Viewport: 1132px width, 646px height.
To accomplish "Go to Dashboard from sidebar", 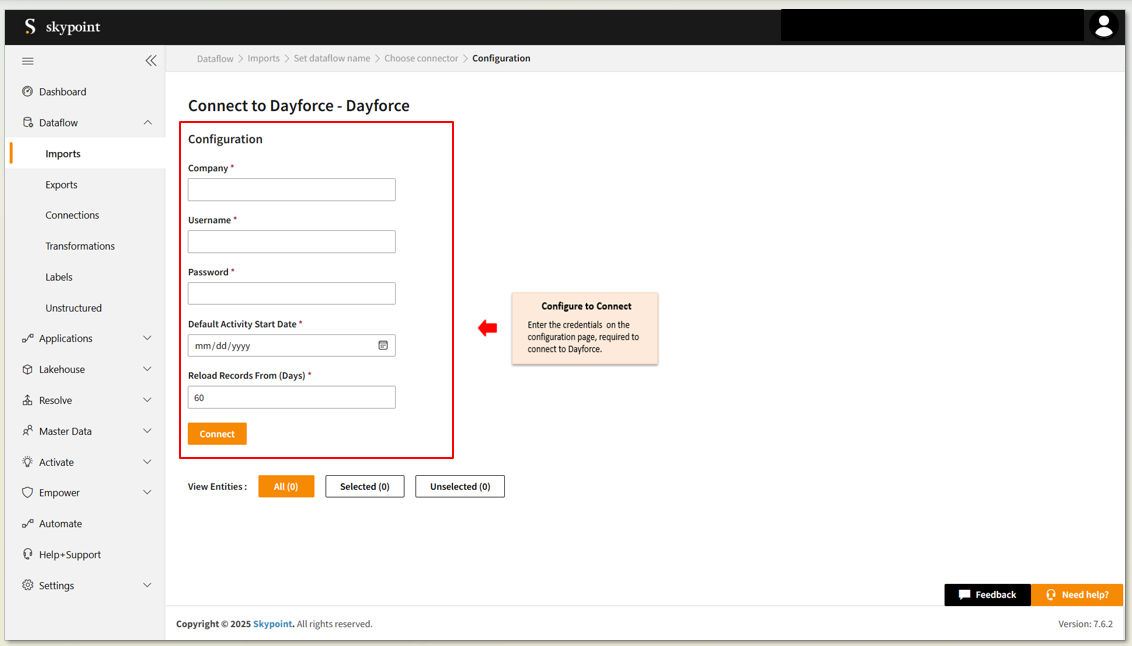I will (63, 92).
